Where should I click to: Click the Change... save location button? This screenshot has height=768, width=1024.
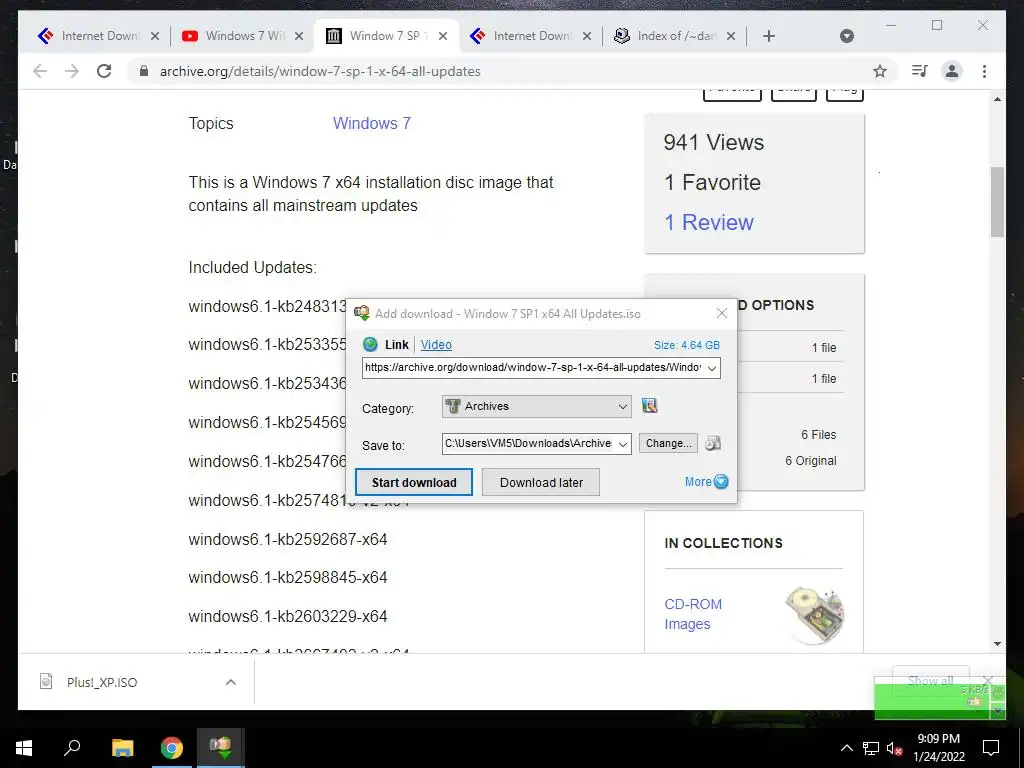(668, 443)
